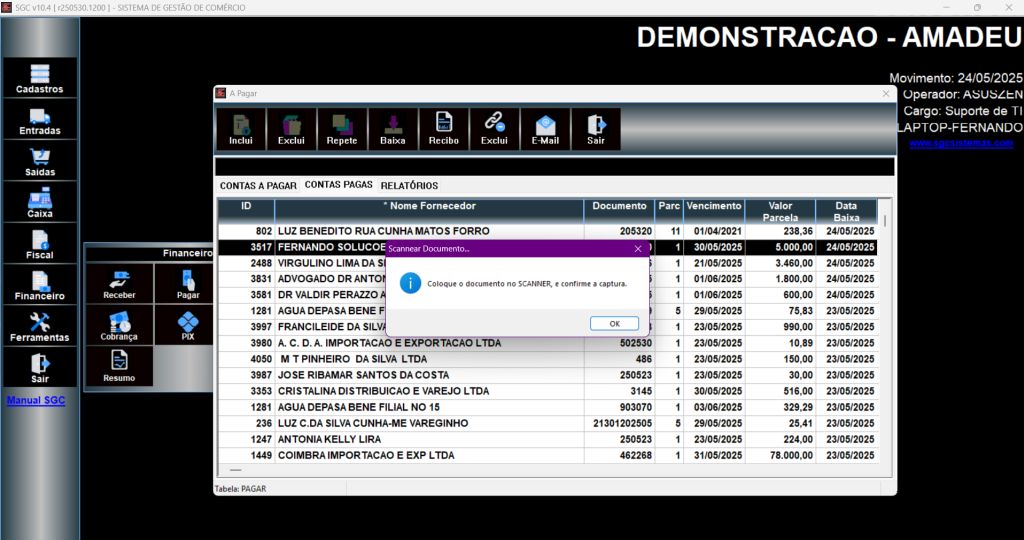
Task: Click the E-Mail toolbar icon
Action: coord(545,129)
